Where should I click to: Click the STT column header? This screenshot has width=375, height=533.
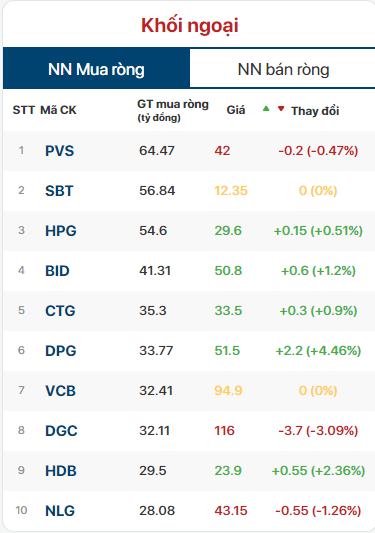[x=24, y=110]
